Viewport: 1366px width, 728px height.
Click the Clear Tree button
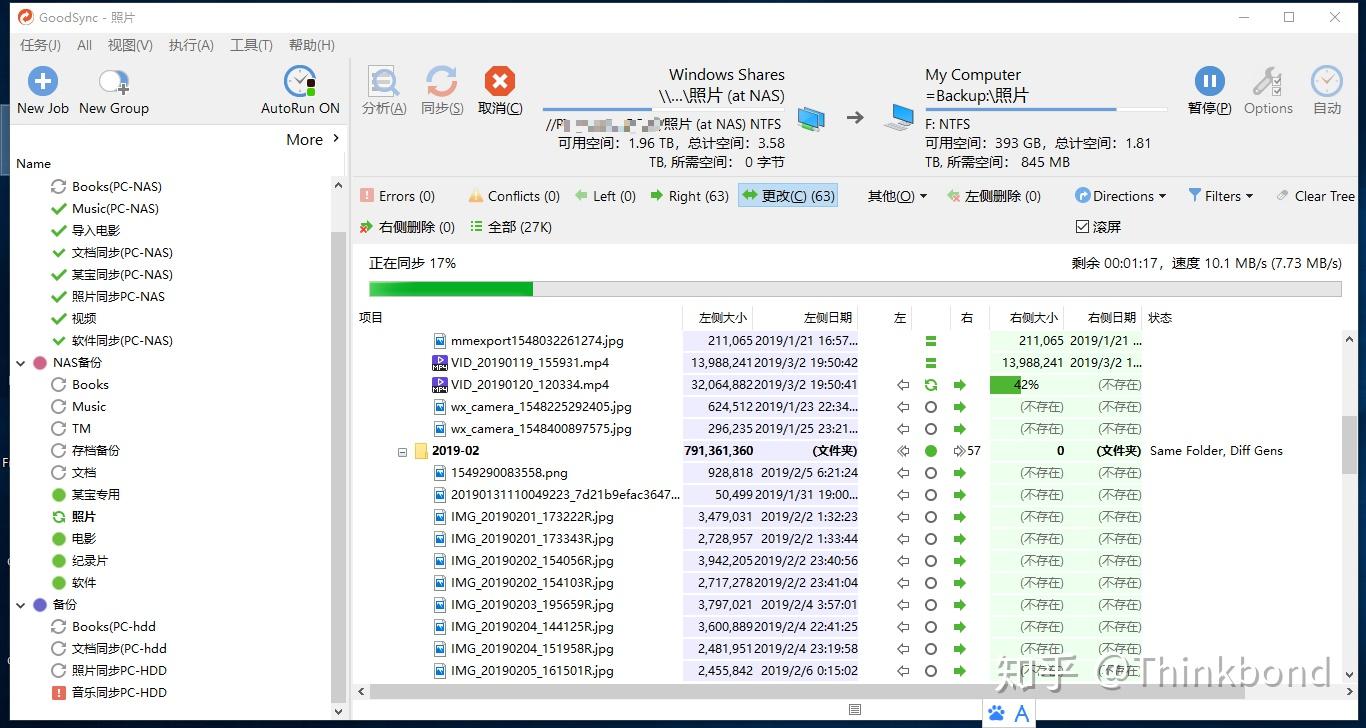click(1315, 196)
